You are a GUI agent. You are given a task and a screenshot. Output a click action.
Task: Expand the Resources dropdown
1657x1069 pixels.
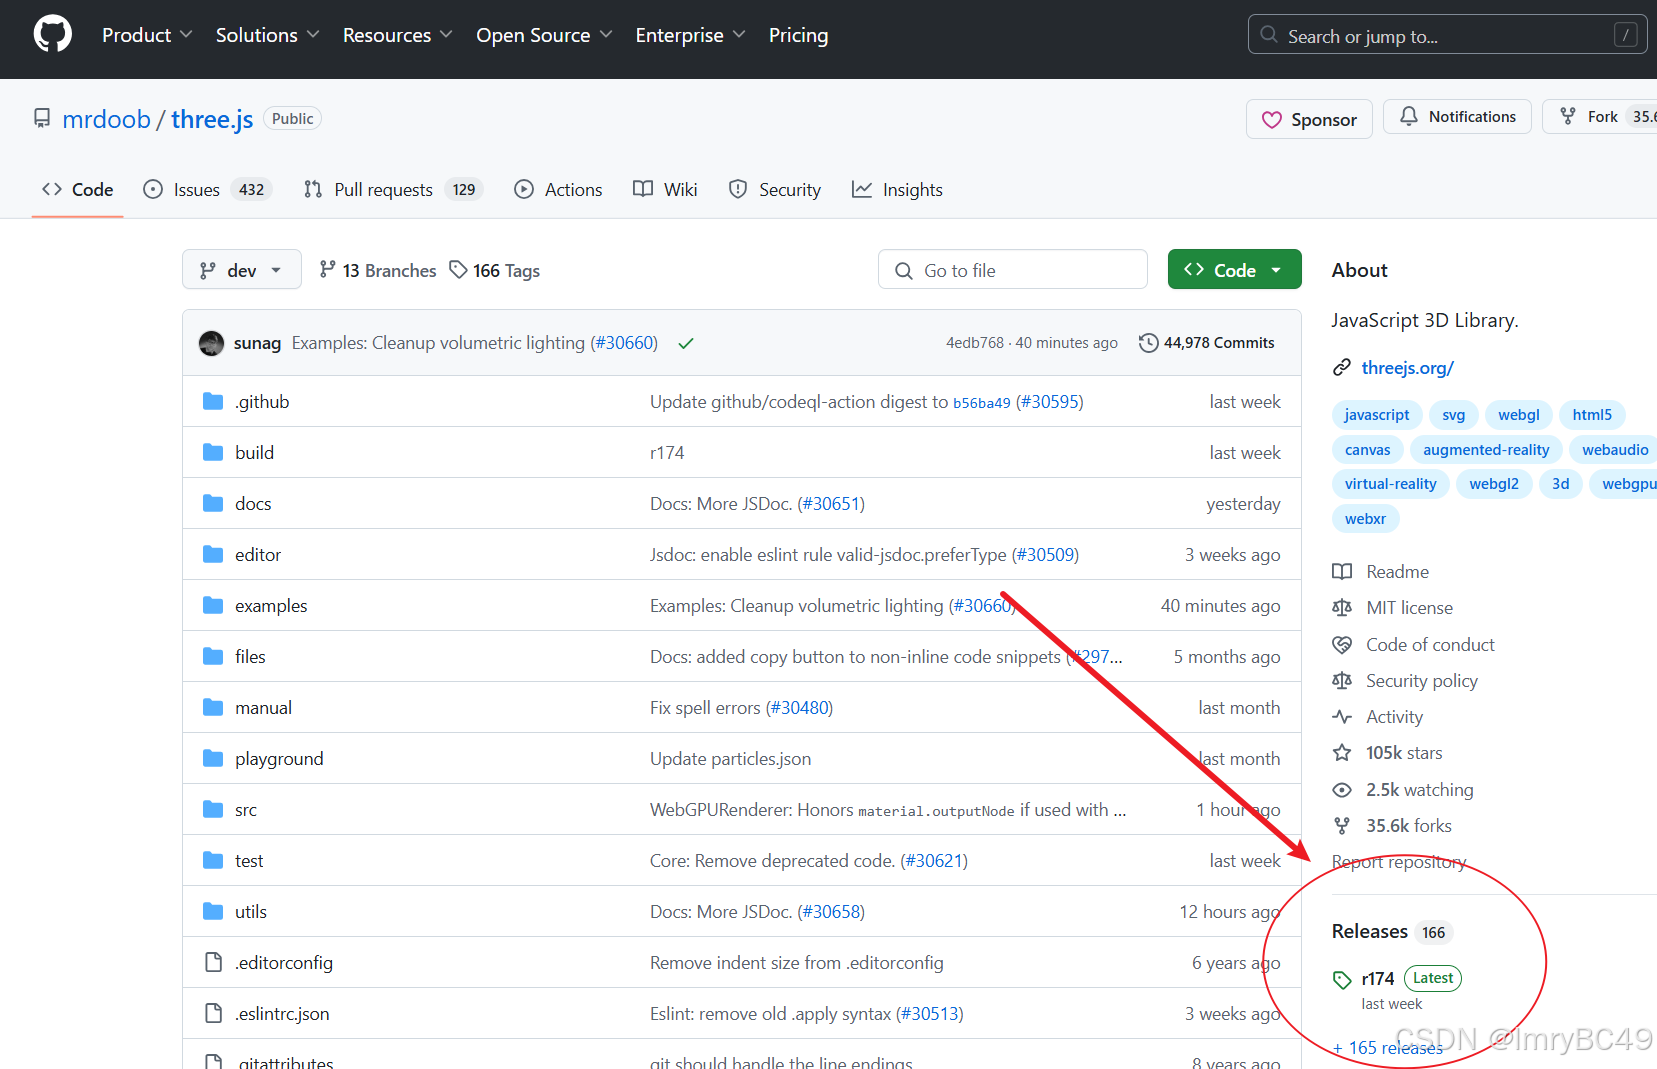pyautogui.click(x=397, y=35)
